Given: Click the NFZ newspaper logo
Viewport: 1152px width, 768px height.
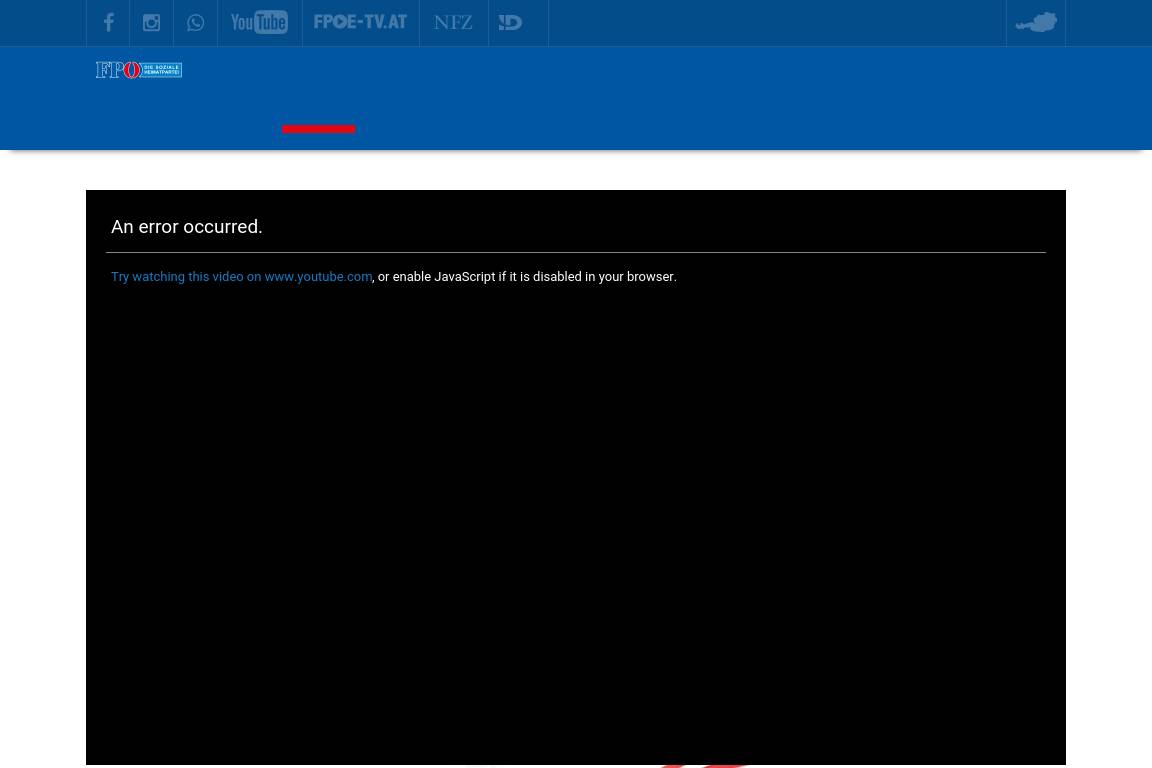Looking at the screenshot, I should point(453,22).
